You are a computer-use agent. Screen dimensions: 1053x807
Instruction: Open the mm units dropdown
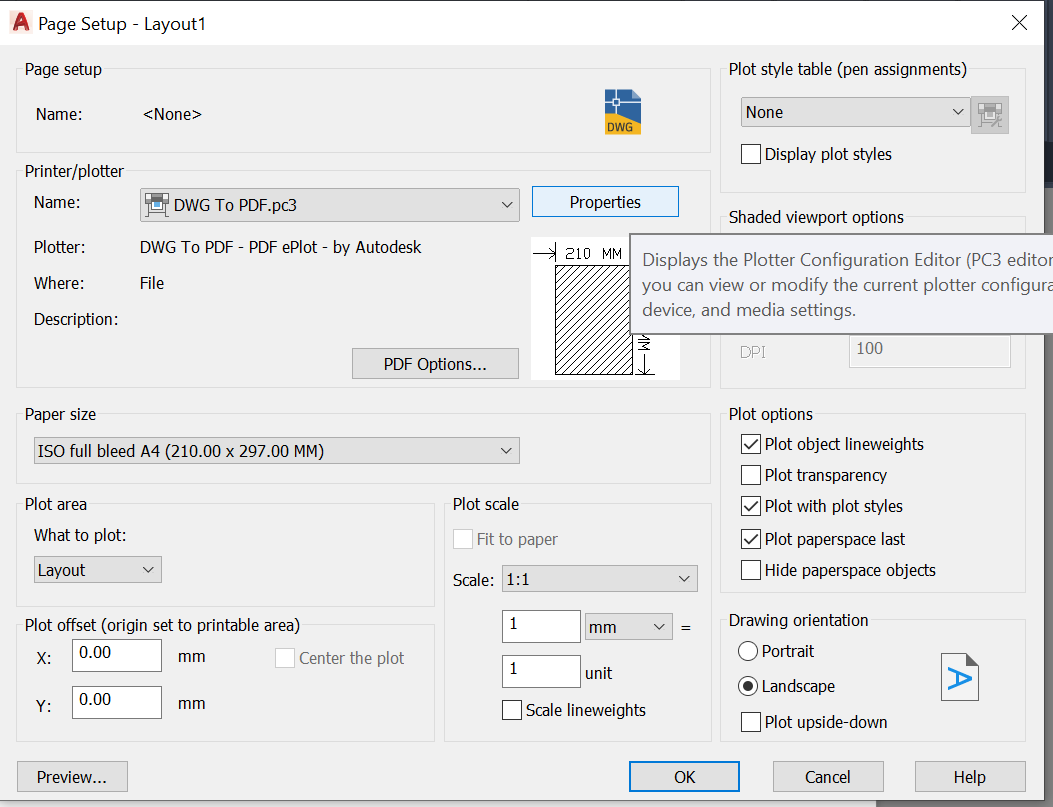point(629,627)
